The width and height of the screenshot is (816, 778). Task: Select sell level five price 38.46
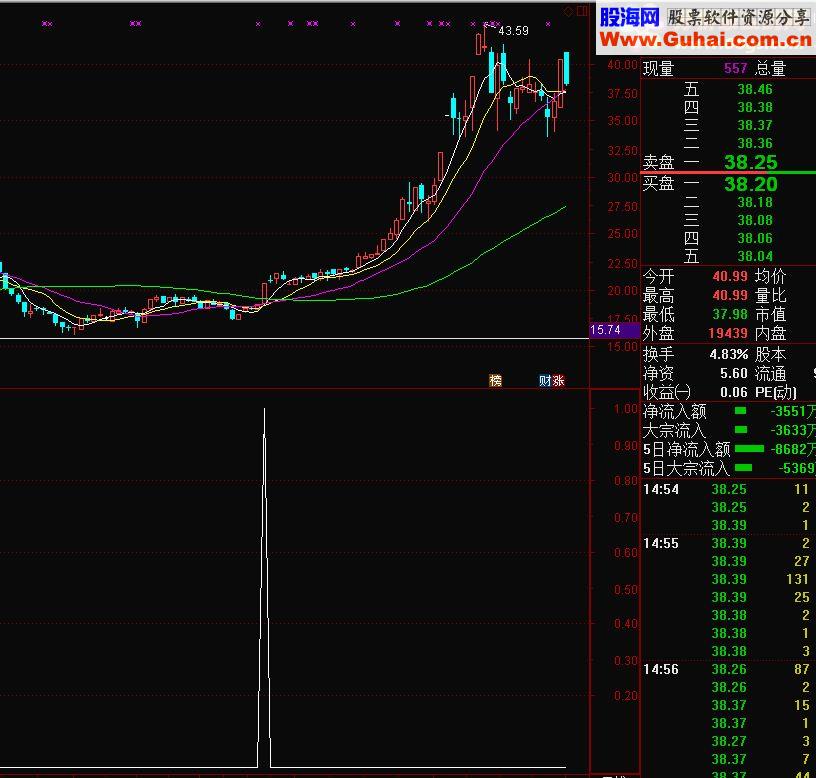click(x=755, y=89)
